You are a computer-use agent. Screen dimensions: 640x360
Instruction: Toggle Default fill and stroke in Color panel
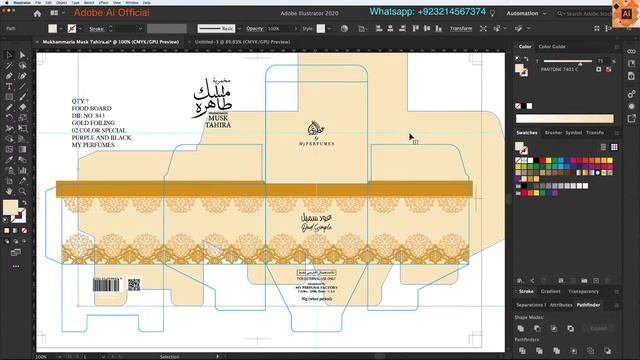click(x=518, y=59)
